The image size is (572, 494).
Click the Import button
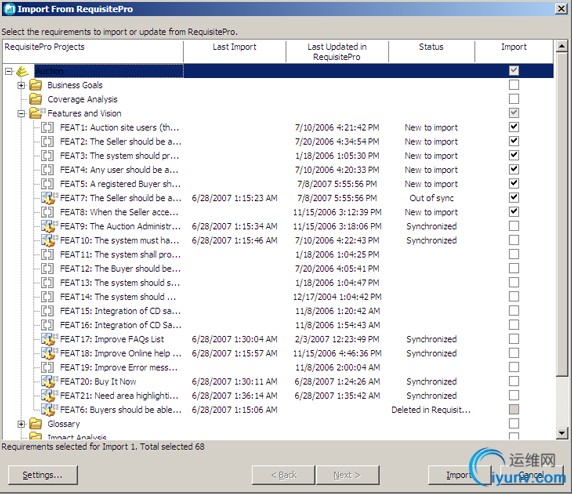pos(460,475)
